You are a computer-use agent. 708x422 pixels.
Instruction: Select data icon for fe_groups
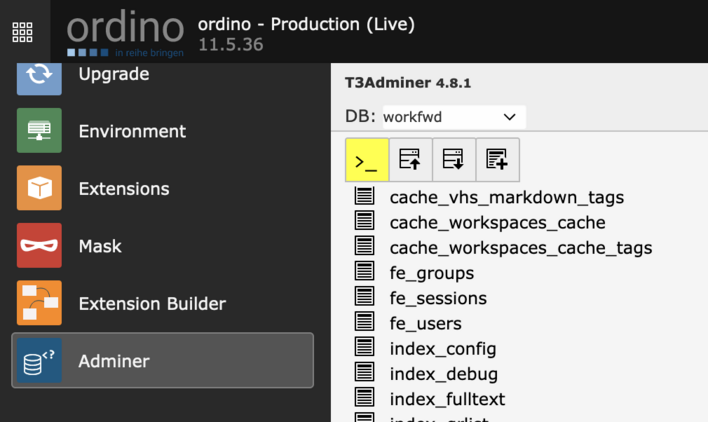(364, 271)
